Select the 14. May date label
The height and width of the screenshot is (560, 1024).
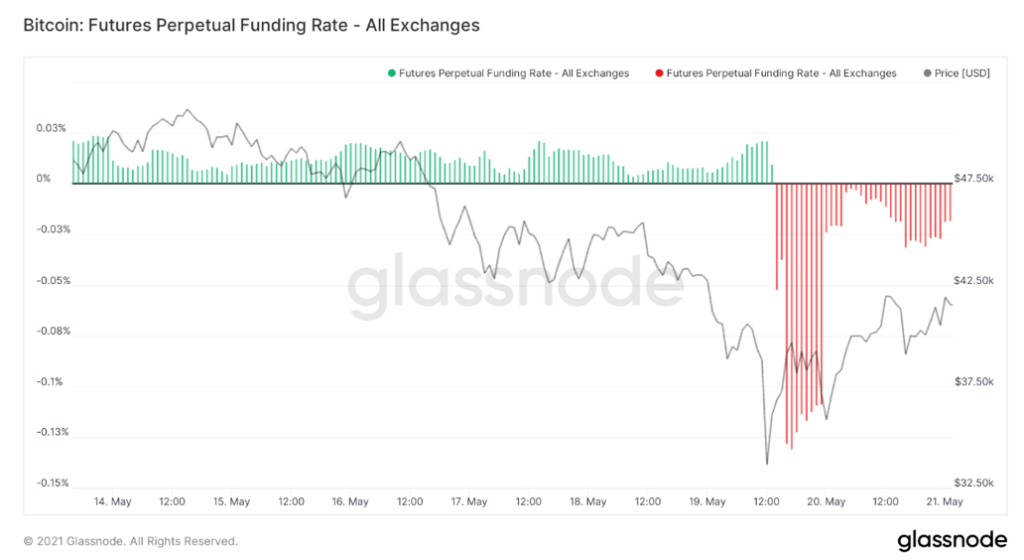[113, 502]
